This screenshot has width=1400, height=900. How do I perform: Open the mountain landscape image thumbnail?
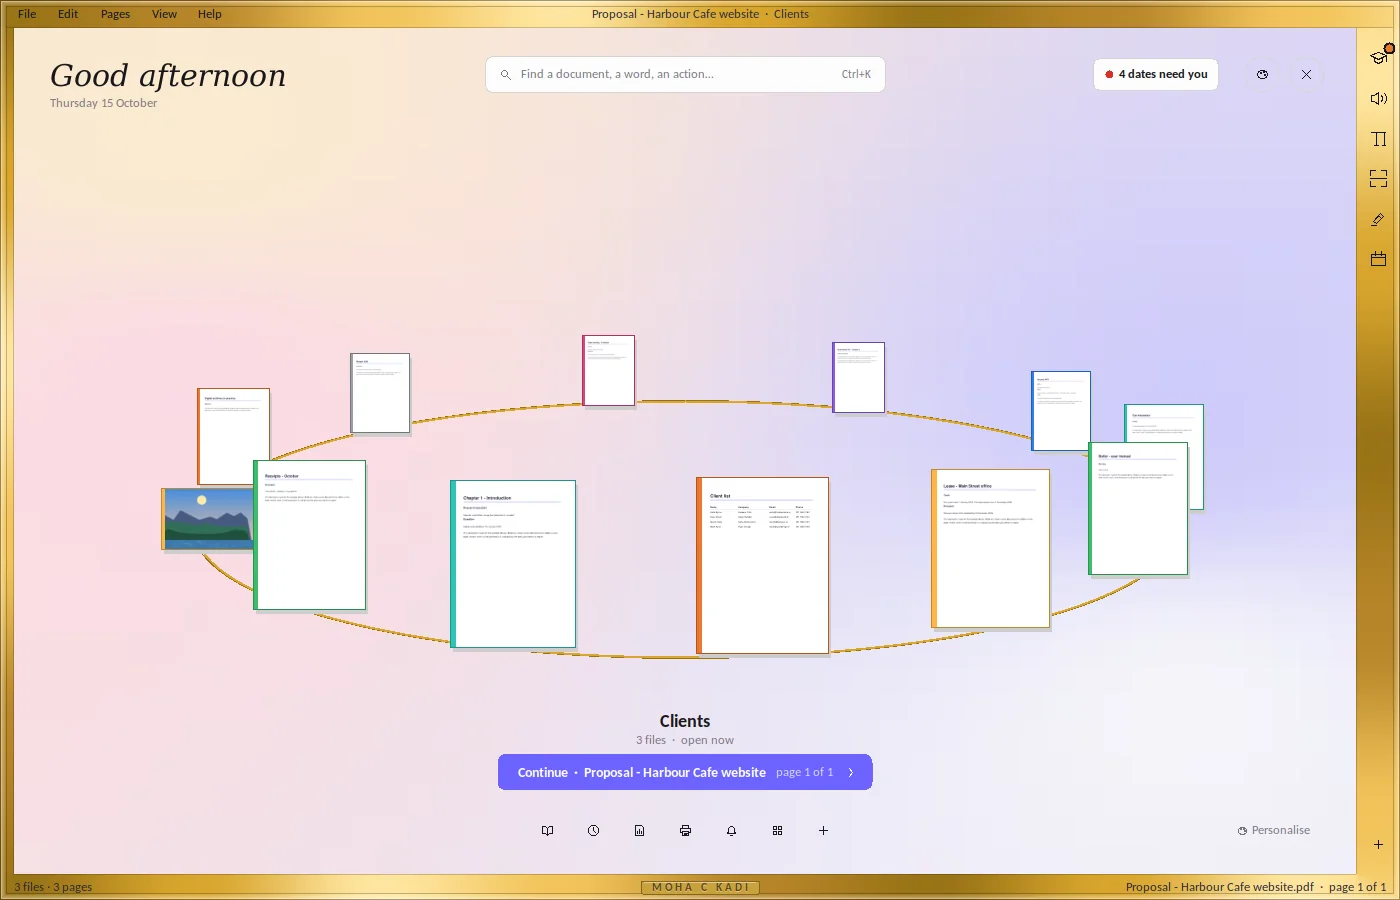(208, 519)
